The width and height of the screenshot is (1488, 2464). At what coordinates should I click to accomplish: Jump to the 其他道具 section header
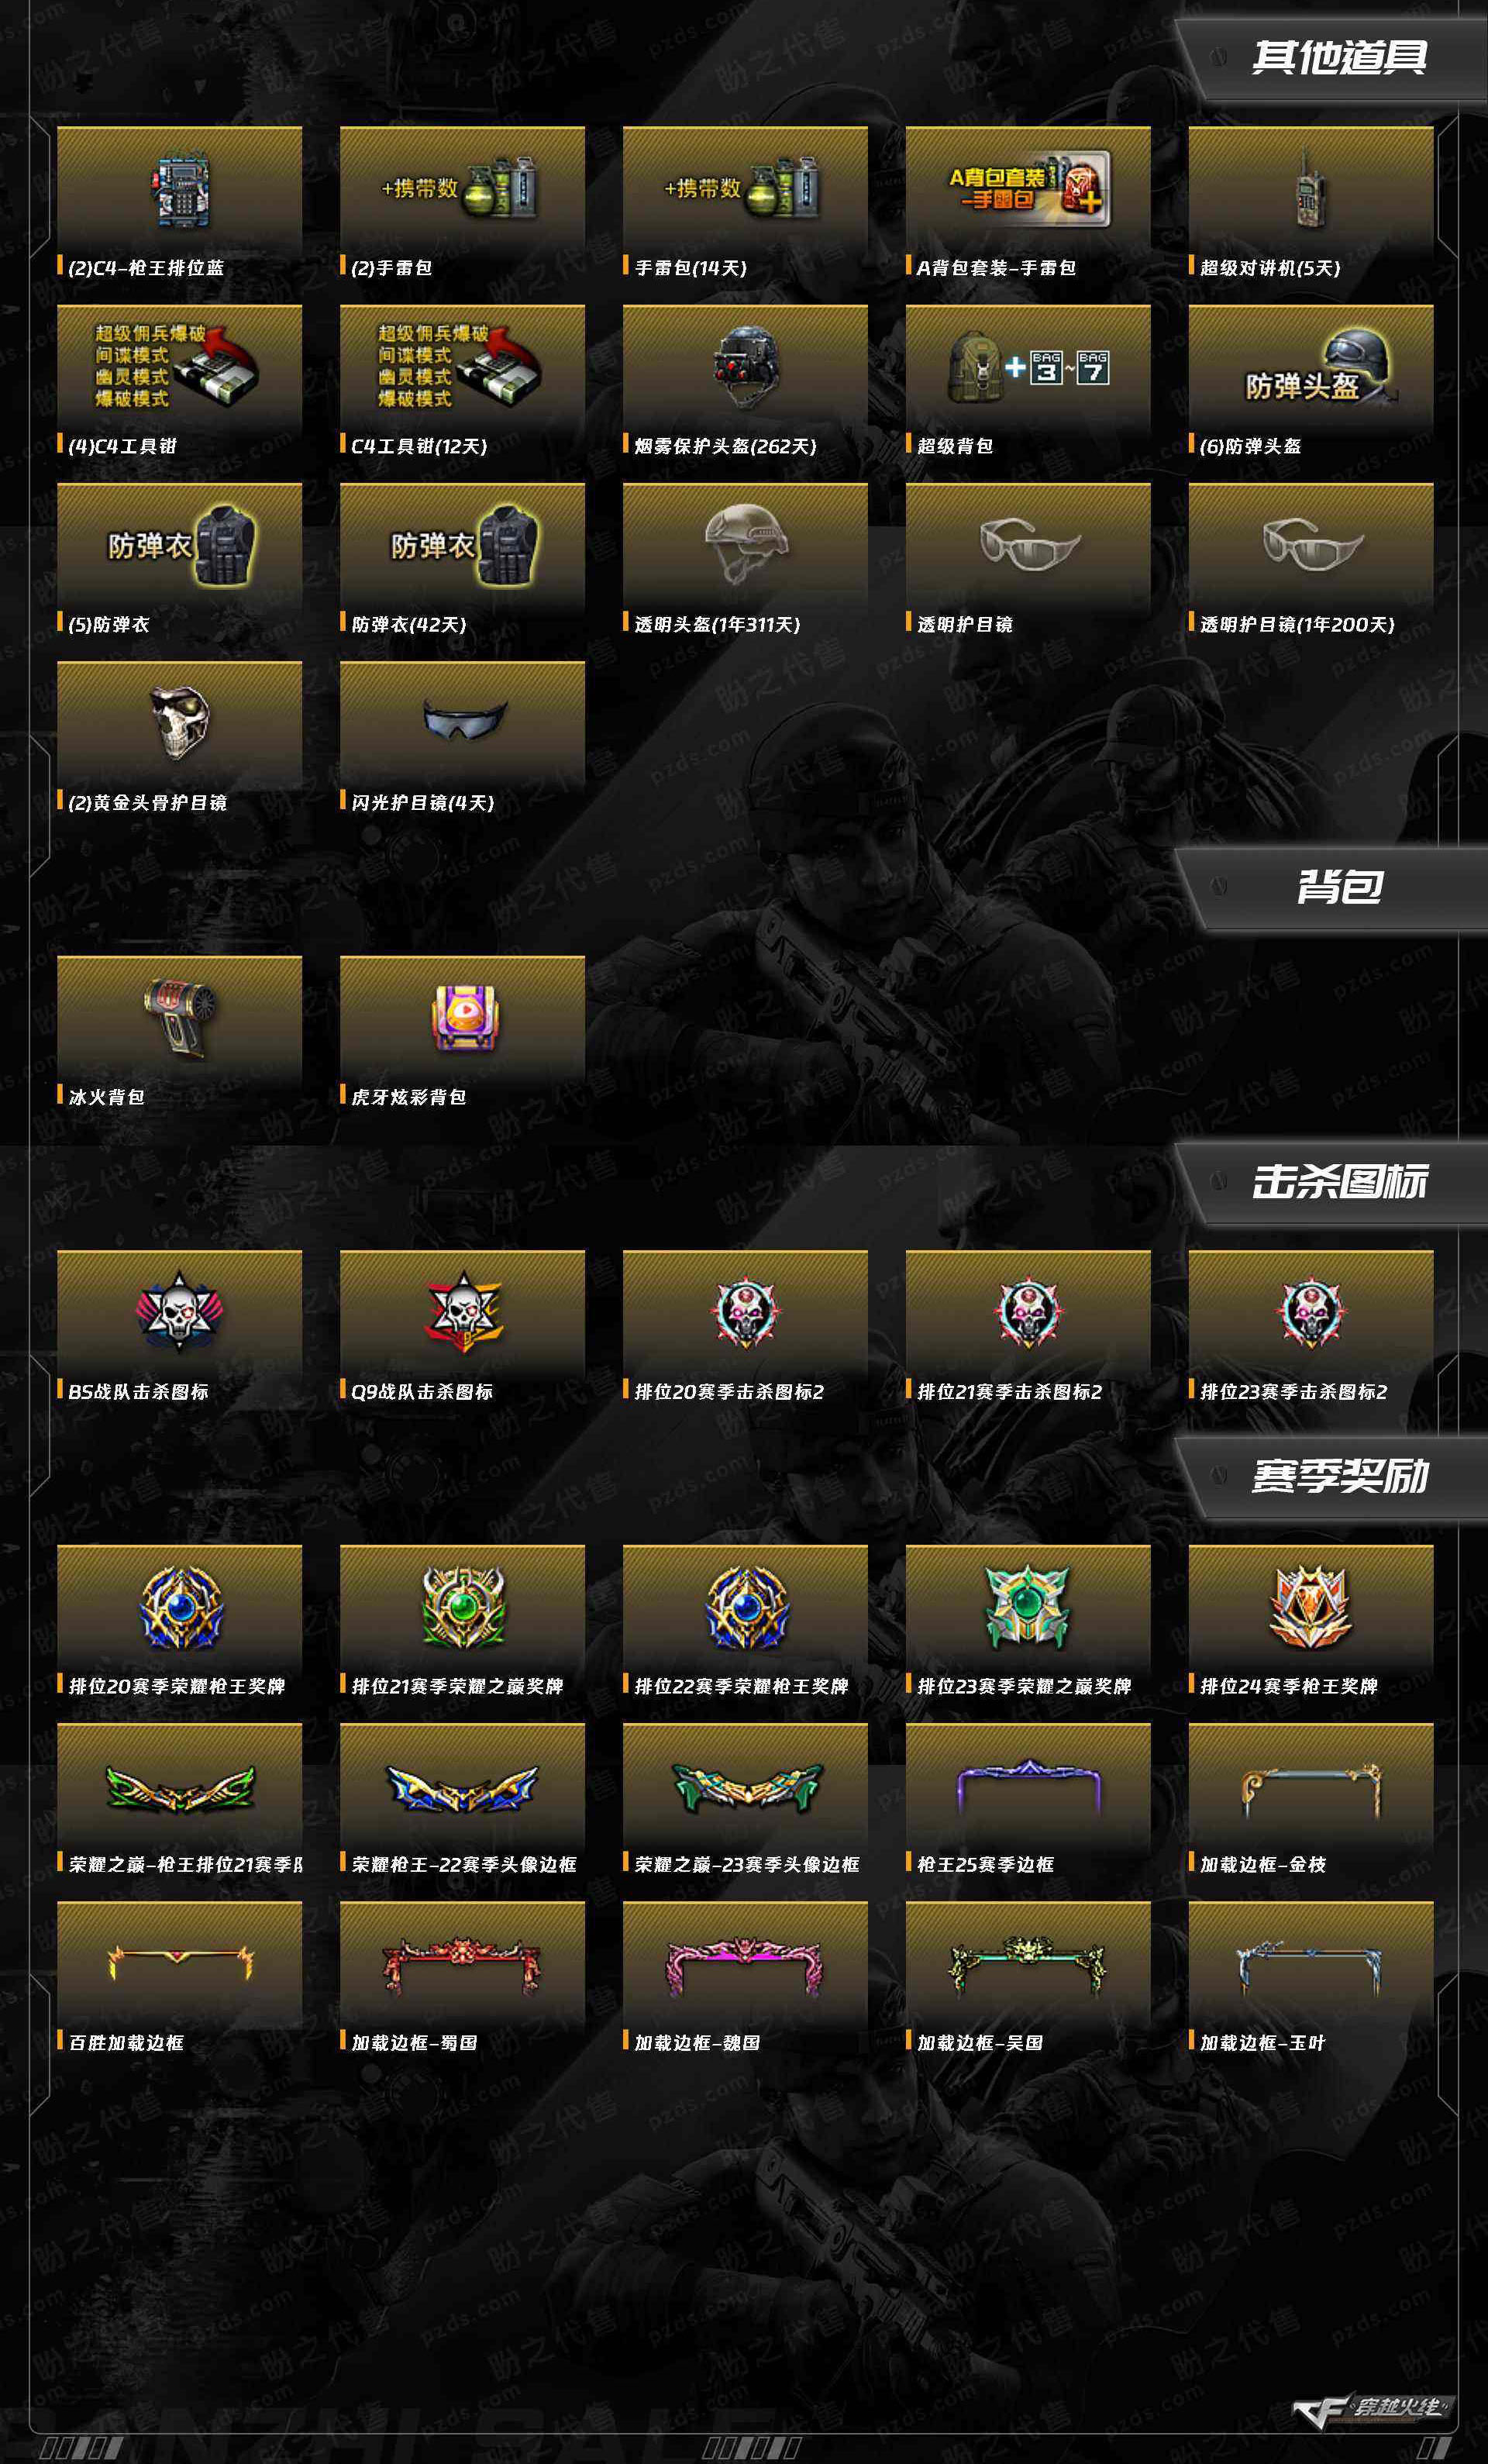click(1338, 58)
